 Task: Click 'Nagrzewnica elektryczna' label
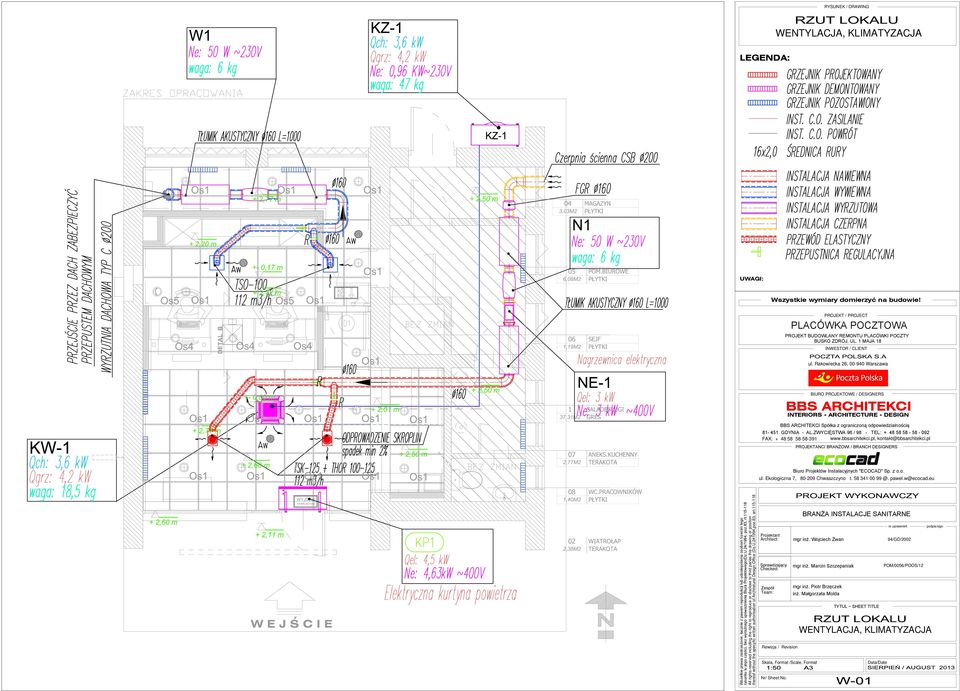tap(621, 360)
